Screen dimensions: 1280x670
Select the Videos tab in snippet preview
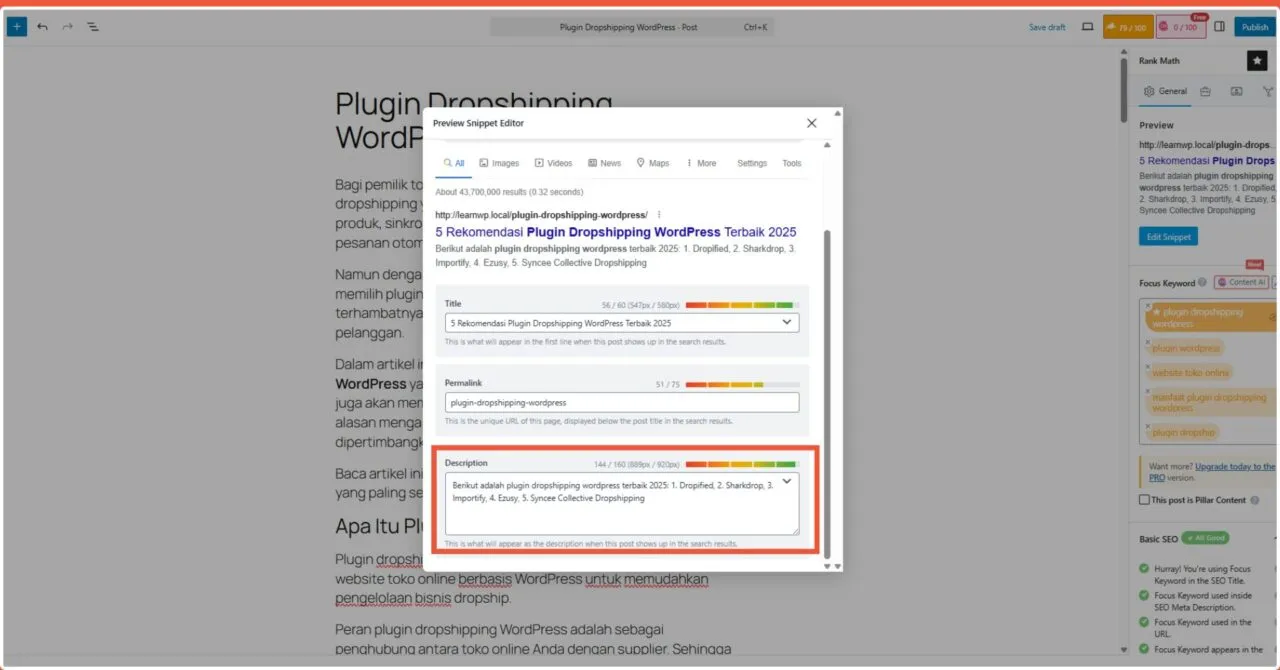(x=554, y=163)
